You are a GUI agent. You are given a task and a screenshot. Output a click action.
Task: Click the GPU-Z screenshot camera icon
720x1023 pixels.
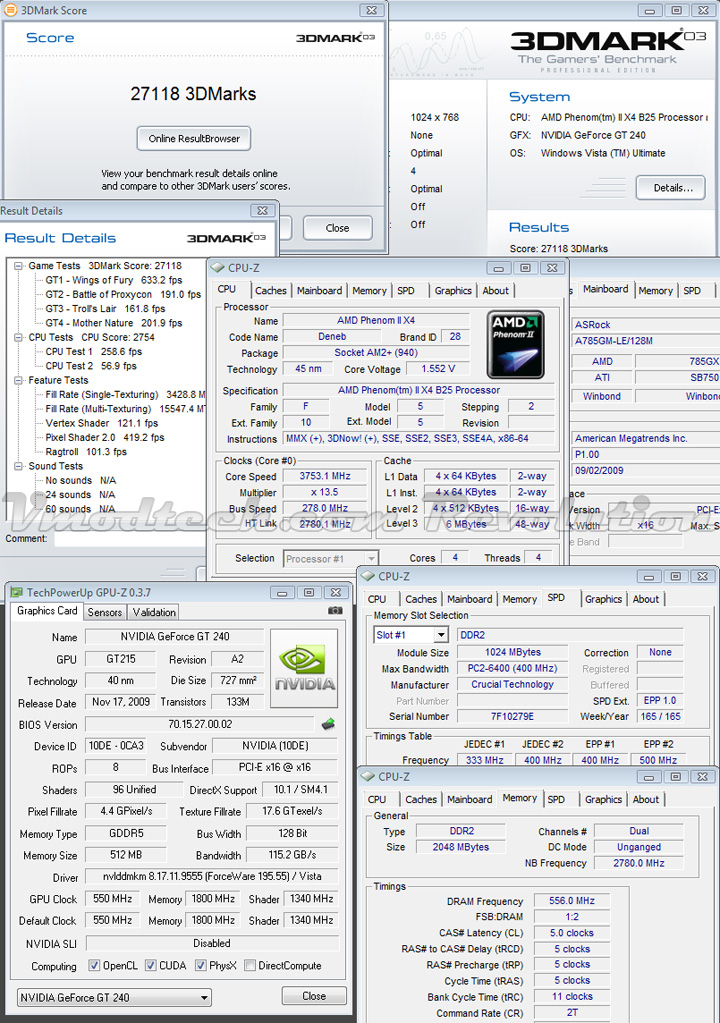pyautogui.click(x=335, y=610)
